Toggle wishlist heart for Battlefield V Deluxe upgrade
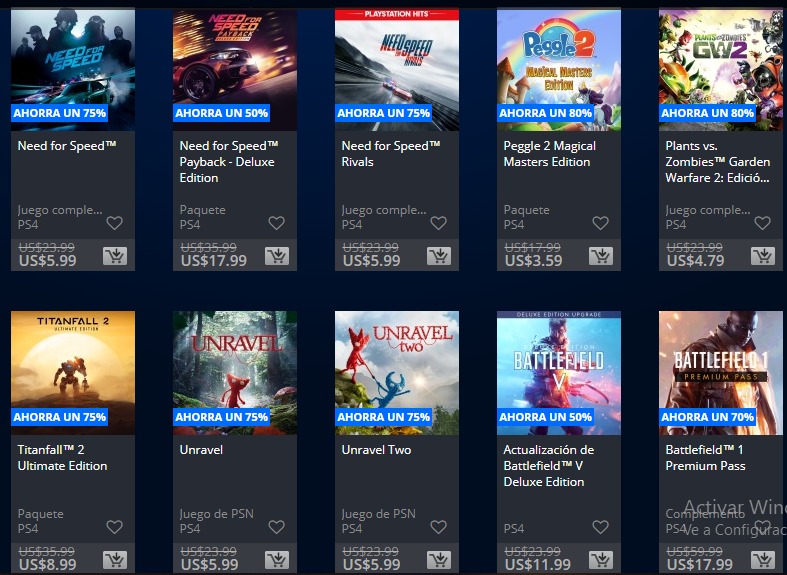 tap(600, 527)
